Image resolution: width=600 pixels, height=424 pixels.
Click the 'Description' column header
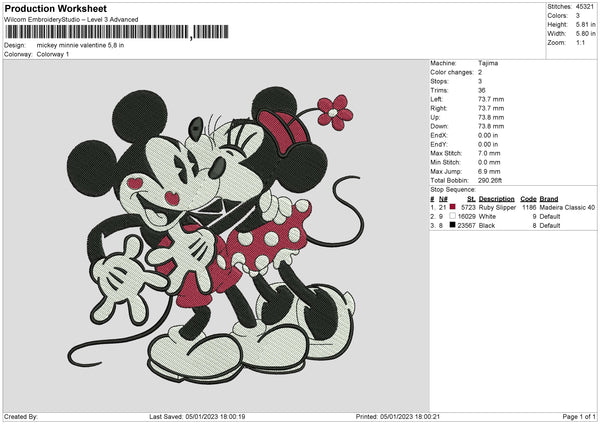click(x=496, y=199)
